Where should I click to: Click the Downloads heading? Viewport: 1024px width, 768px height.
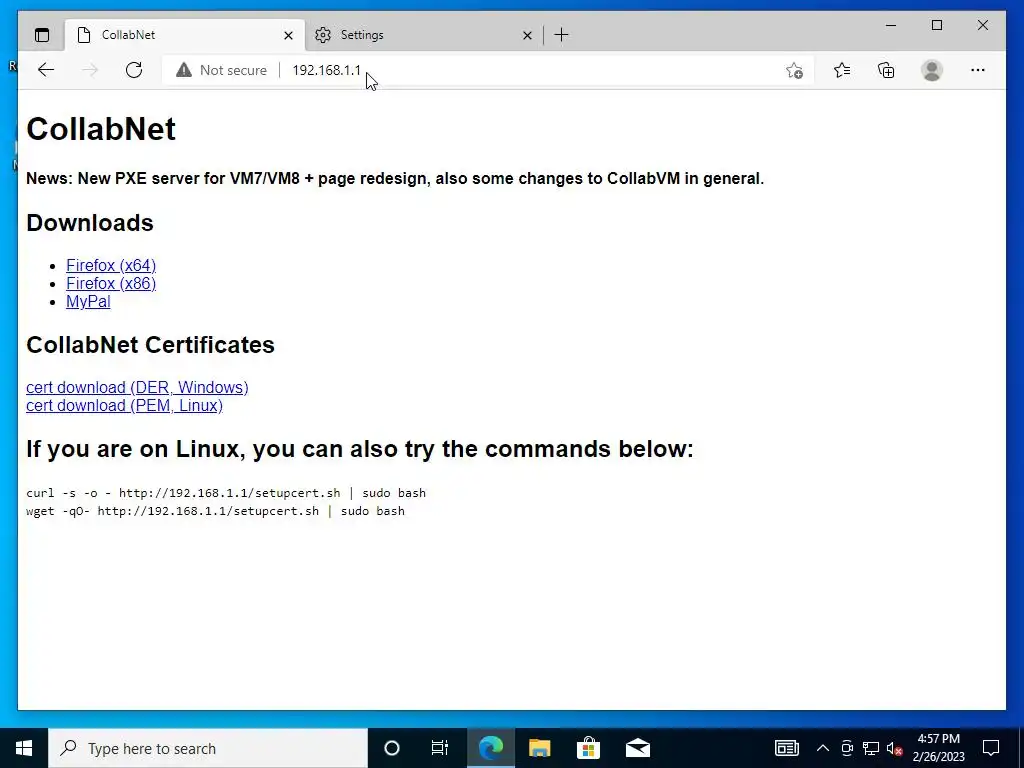point(89,223)
